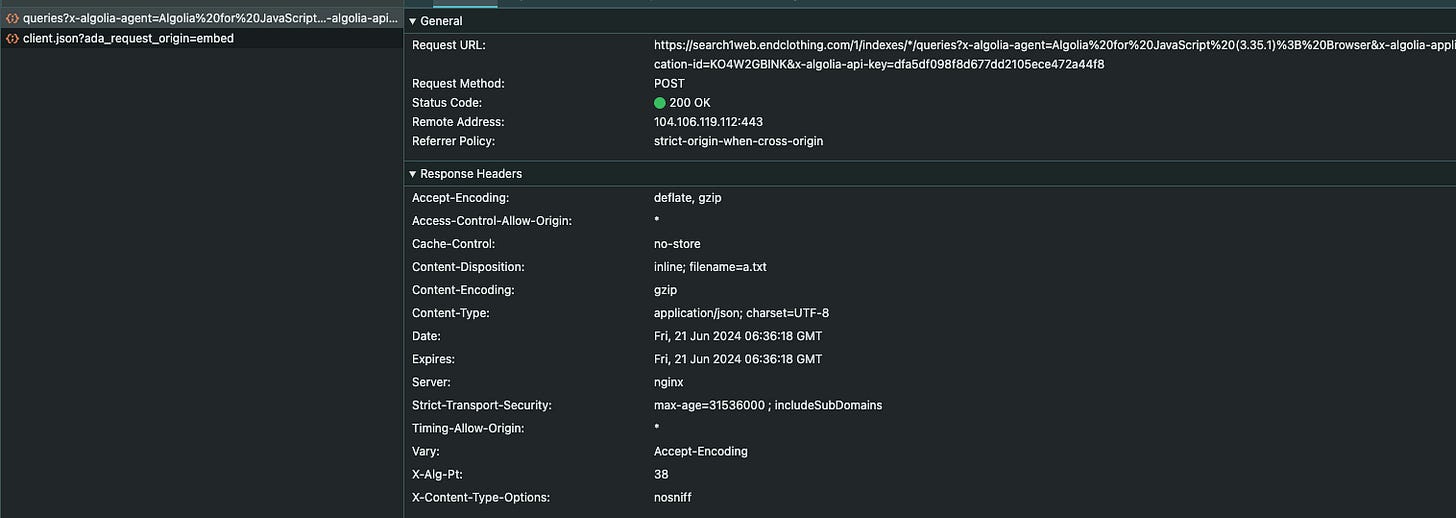
Task: Click the nginx server value
Action: pos(669,382)
